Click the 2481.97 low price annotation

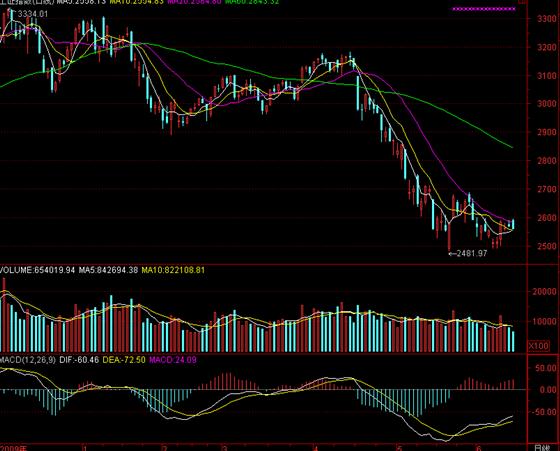tap(468, 254)
